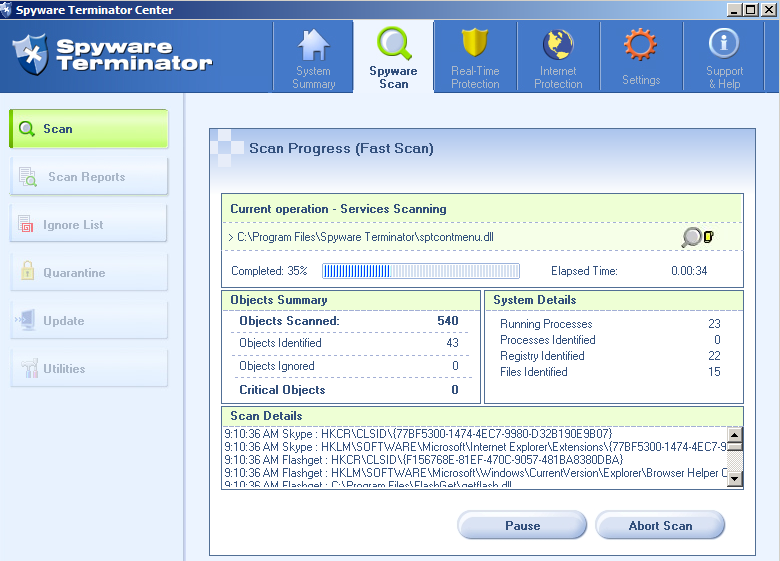Viewport: 780px width, 561px height.
Task: Open the Quarantine section
Action: 89,273
